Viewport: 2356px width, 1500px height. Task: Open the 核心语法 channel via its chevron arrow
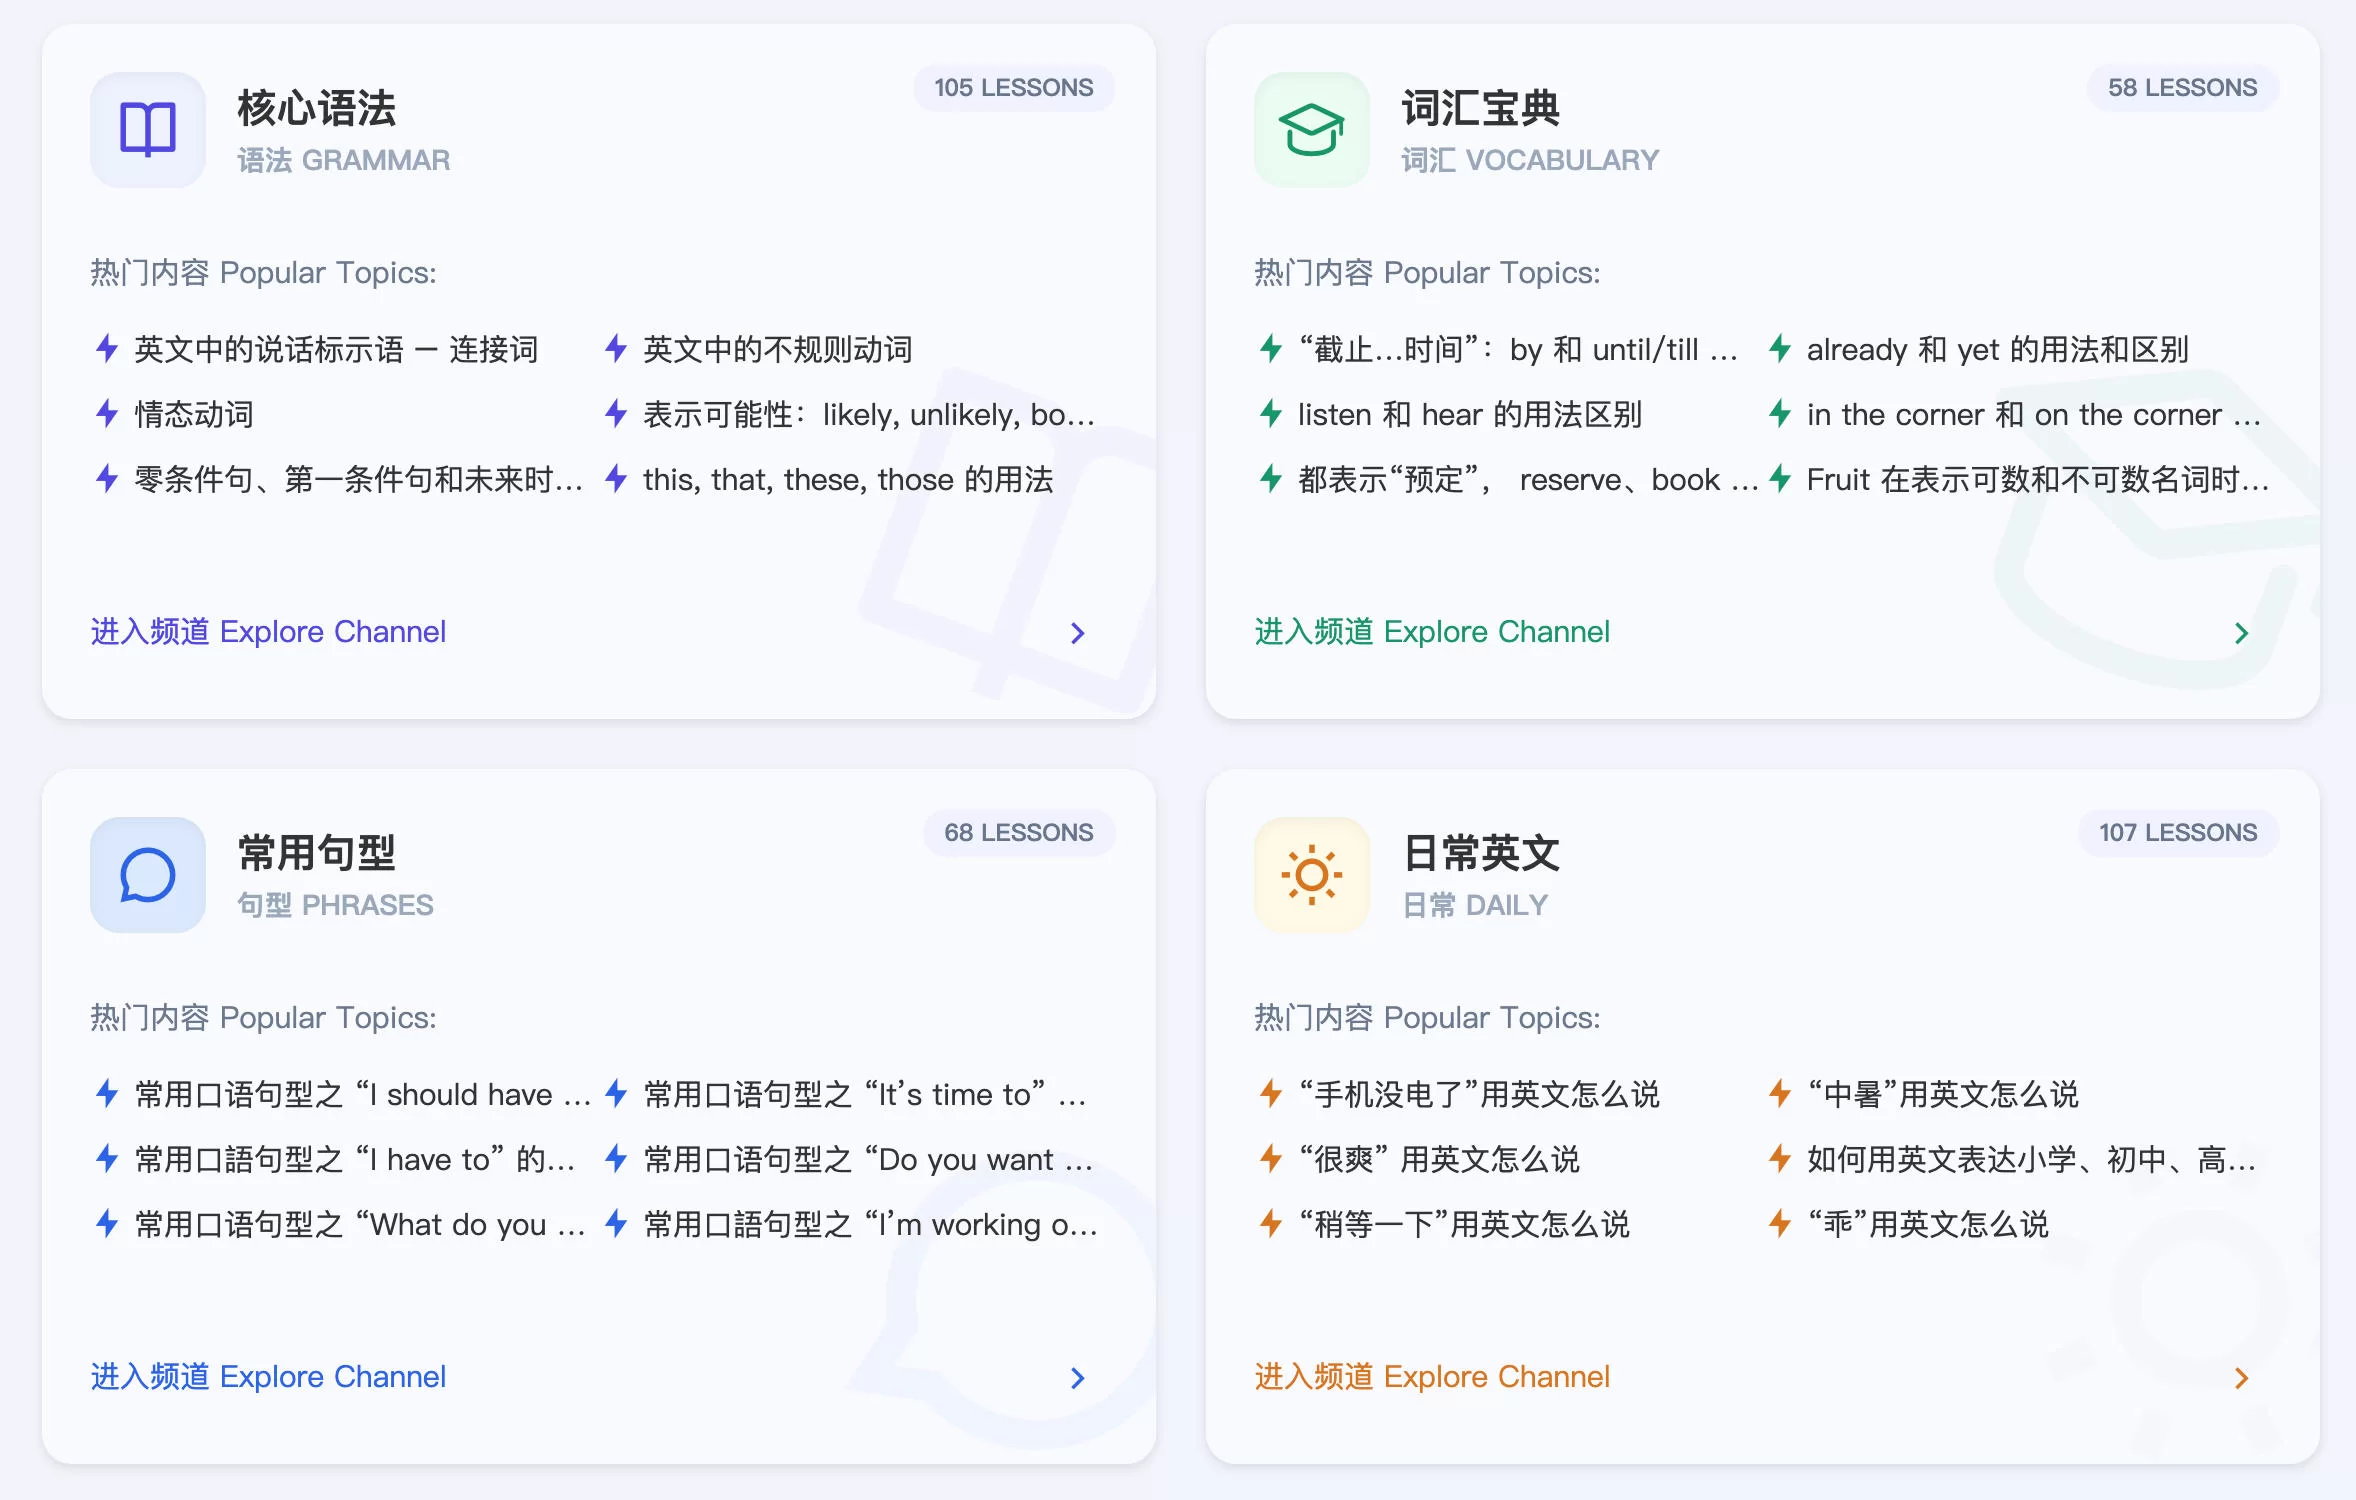1077,633
